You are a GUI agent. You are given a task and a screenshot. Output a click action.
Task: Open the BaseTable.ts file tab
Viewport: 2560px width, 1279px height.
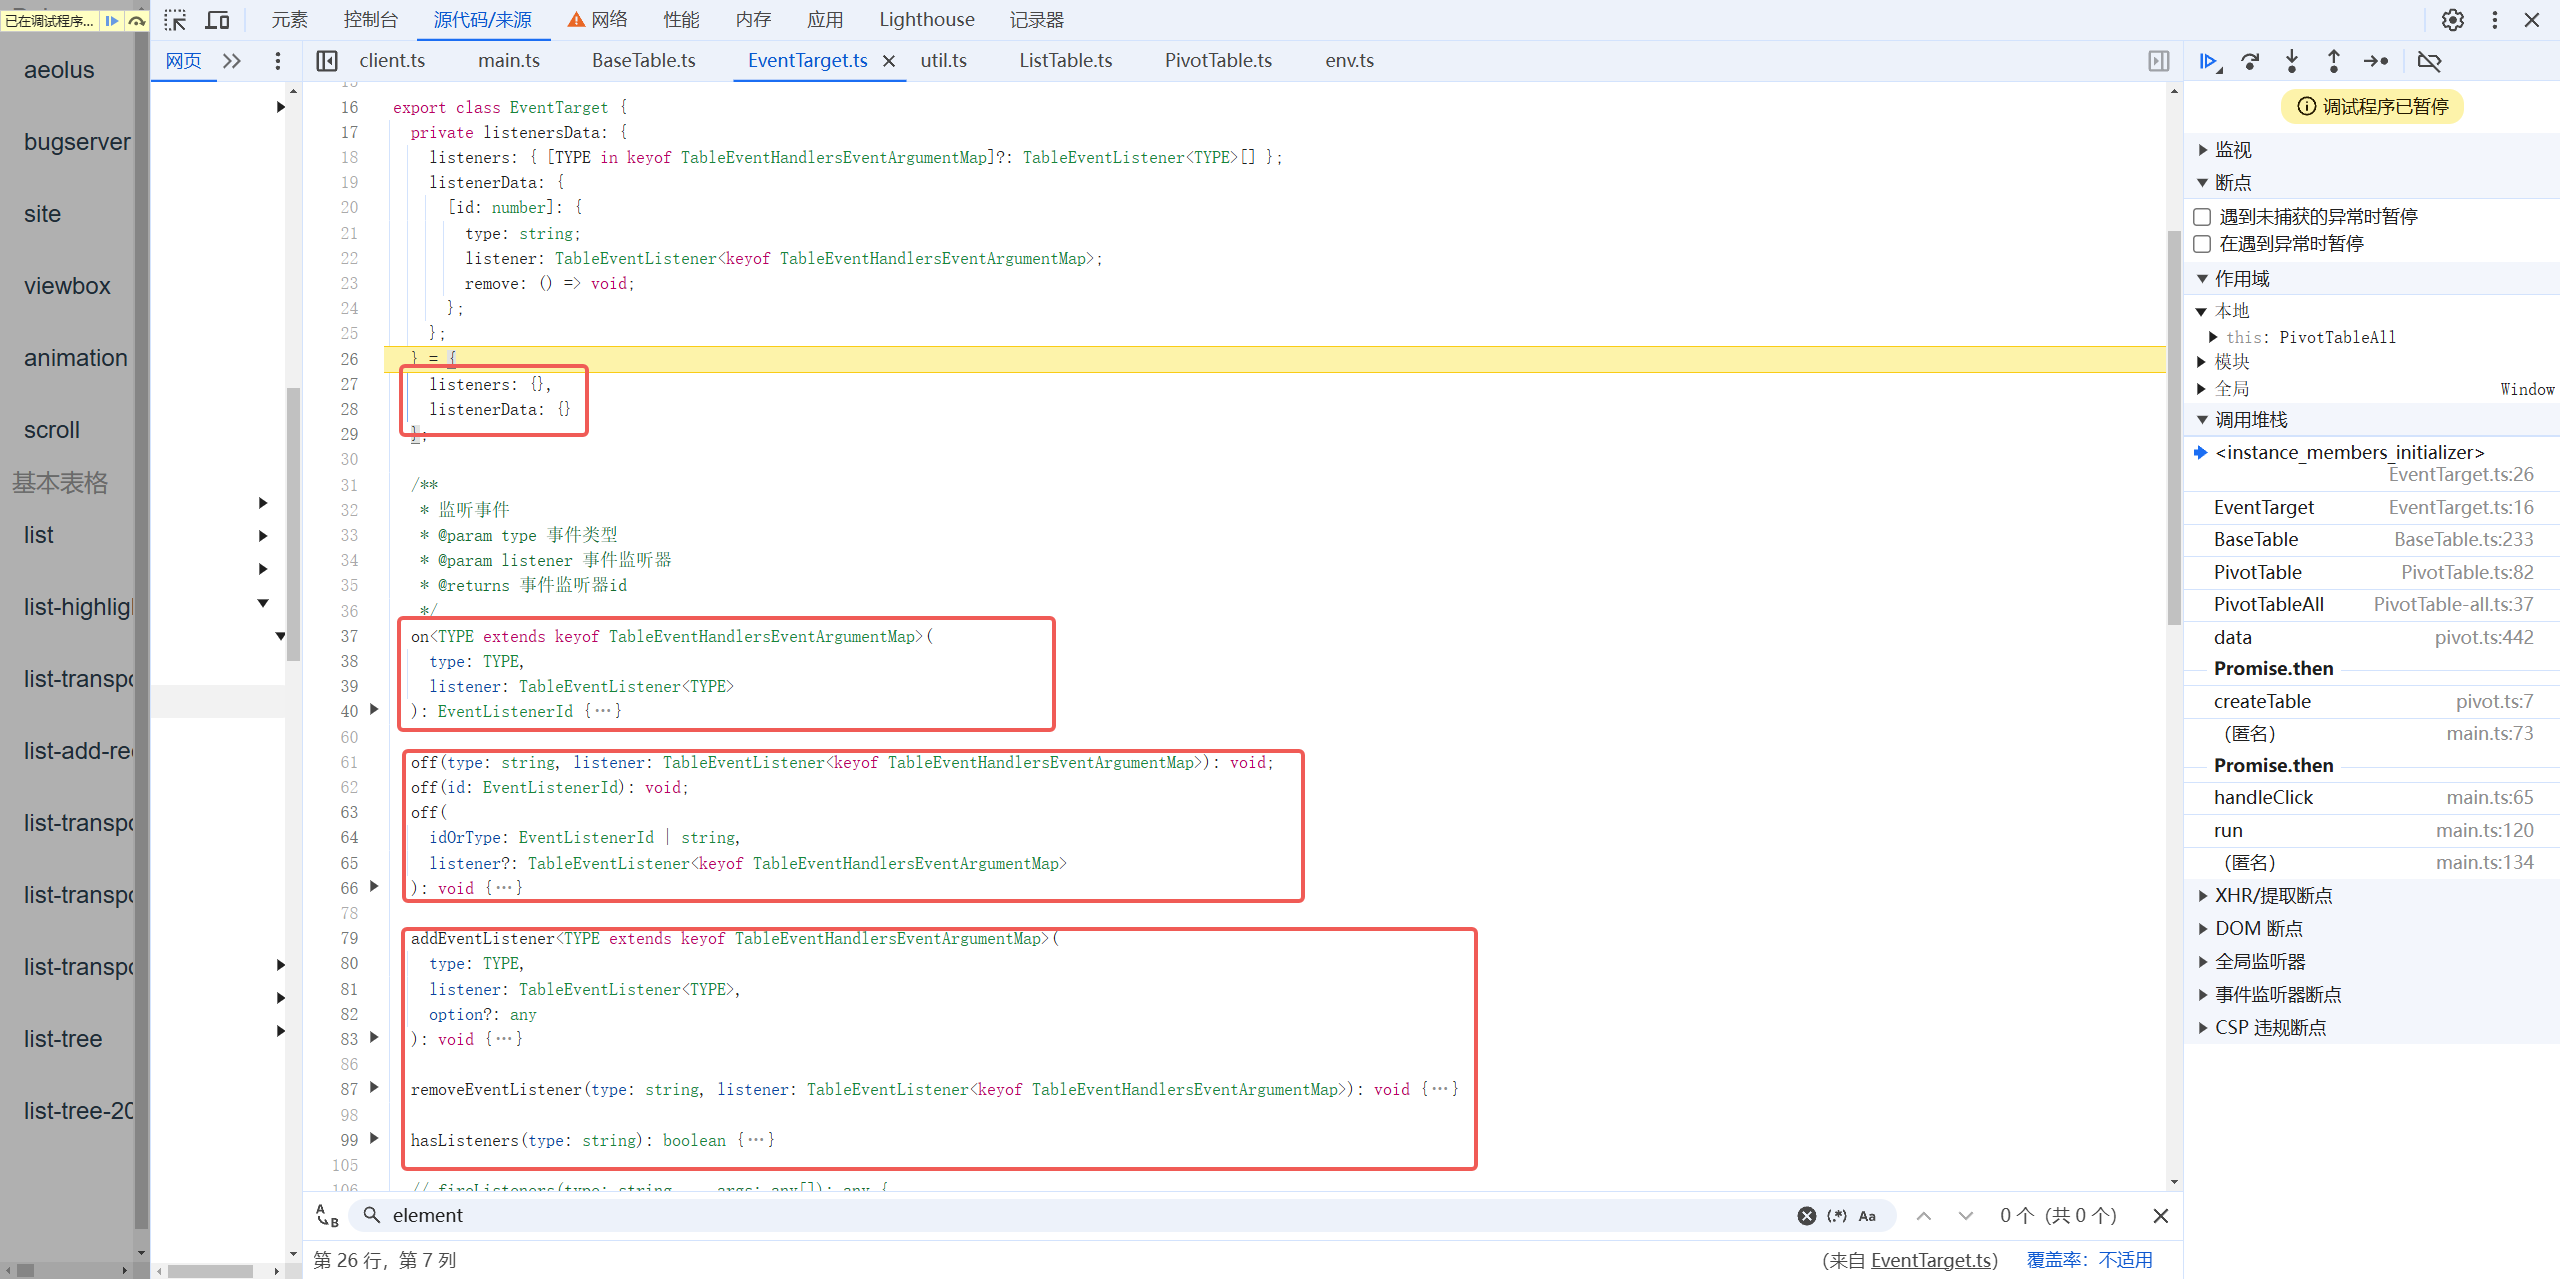tap(643, 61)
